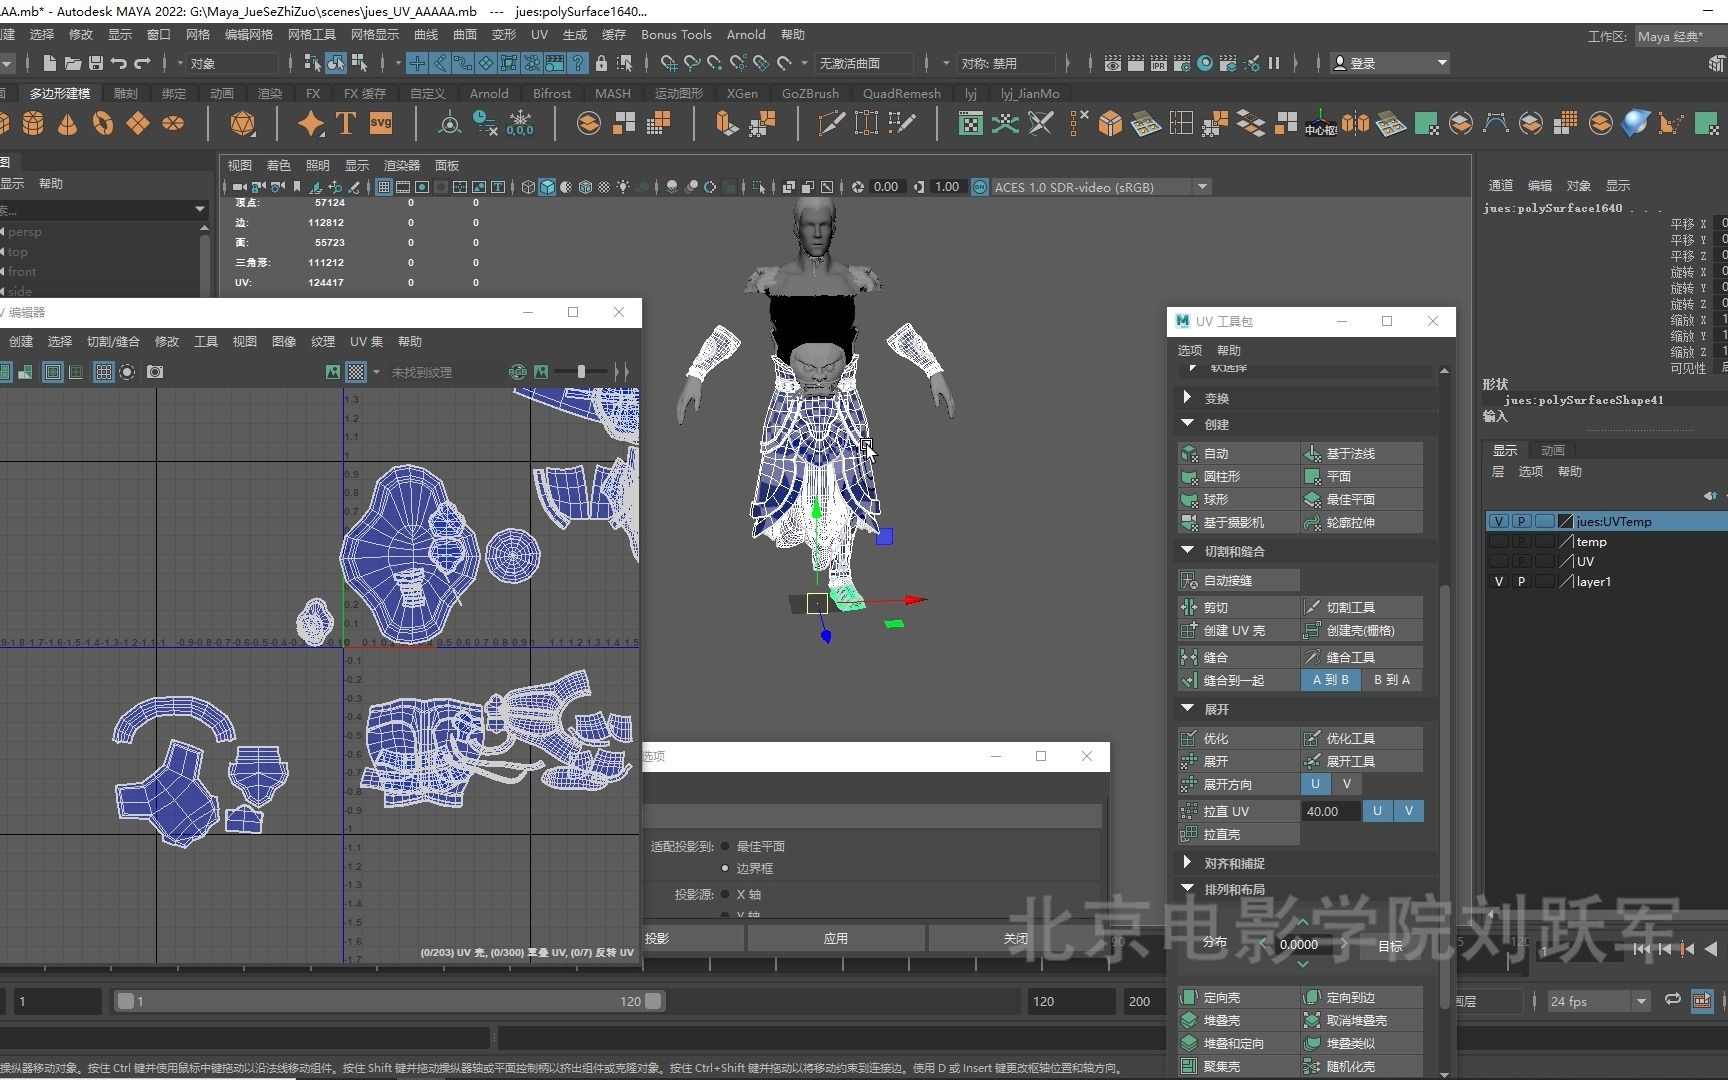Click the Planar projection button
The width and height of the screenshot is (1728, 1080).
[x=1338, y=476]
